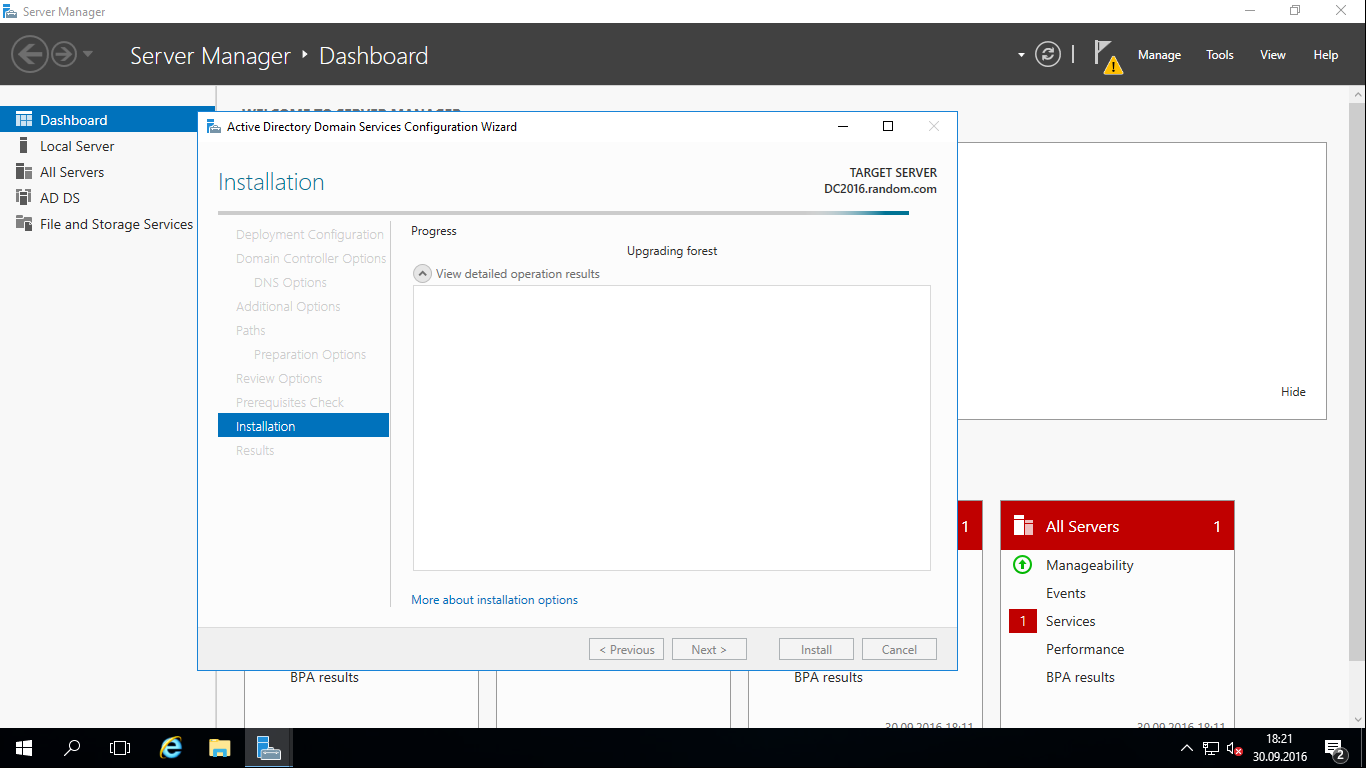Click Installation step in wizard navigation
The image size is (1366, 768).
coord(303,426)
